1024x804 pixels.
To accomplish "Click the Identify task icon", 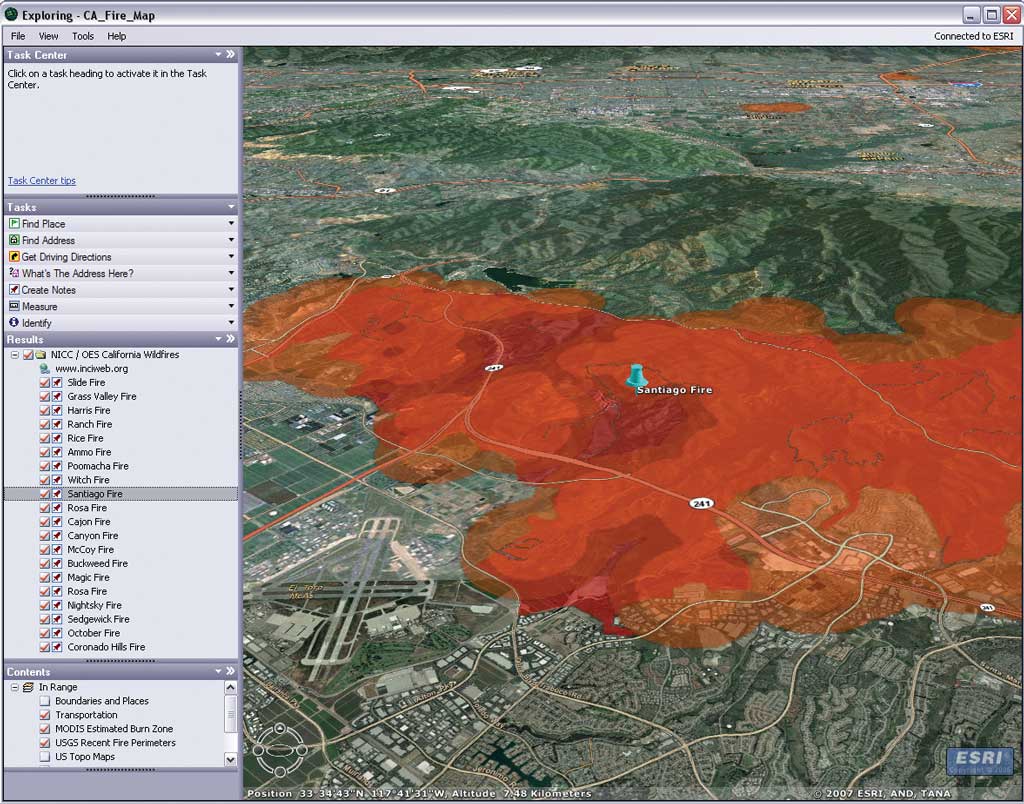I will [x=14, y=323].
